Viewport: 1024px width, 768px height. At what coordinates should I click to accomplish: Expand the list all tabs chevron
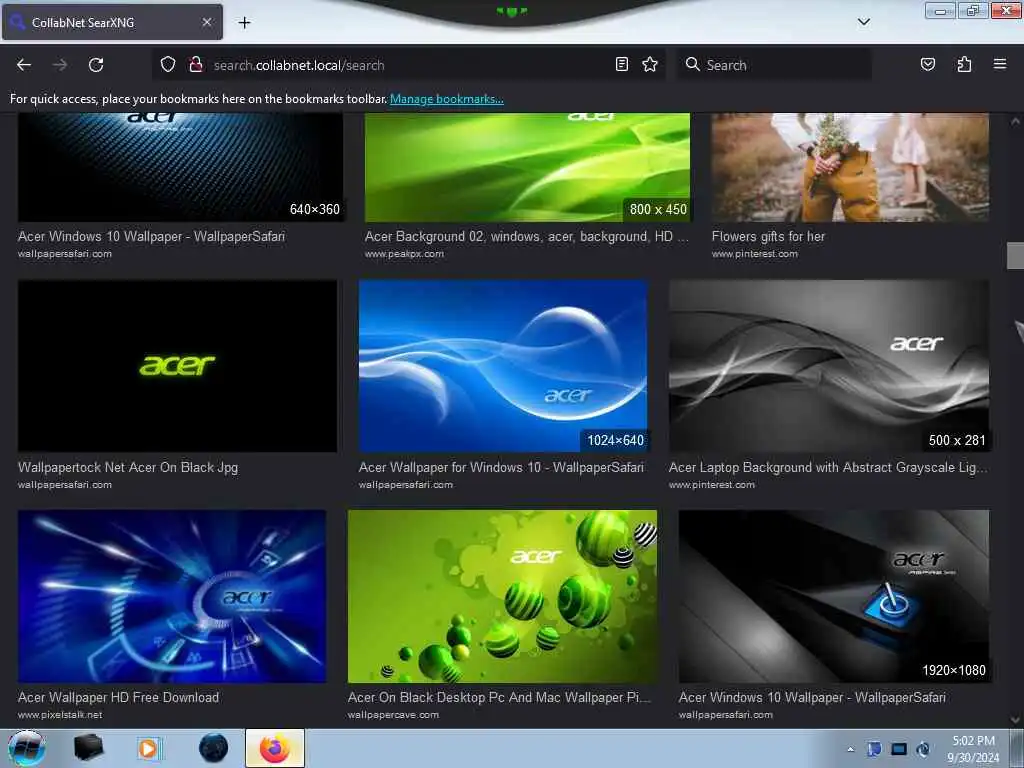click(x=863, y=22)
